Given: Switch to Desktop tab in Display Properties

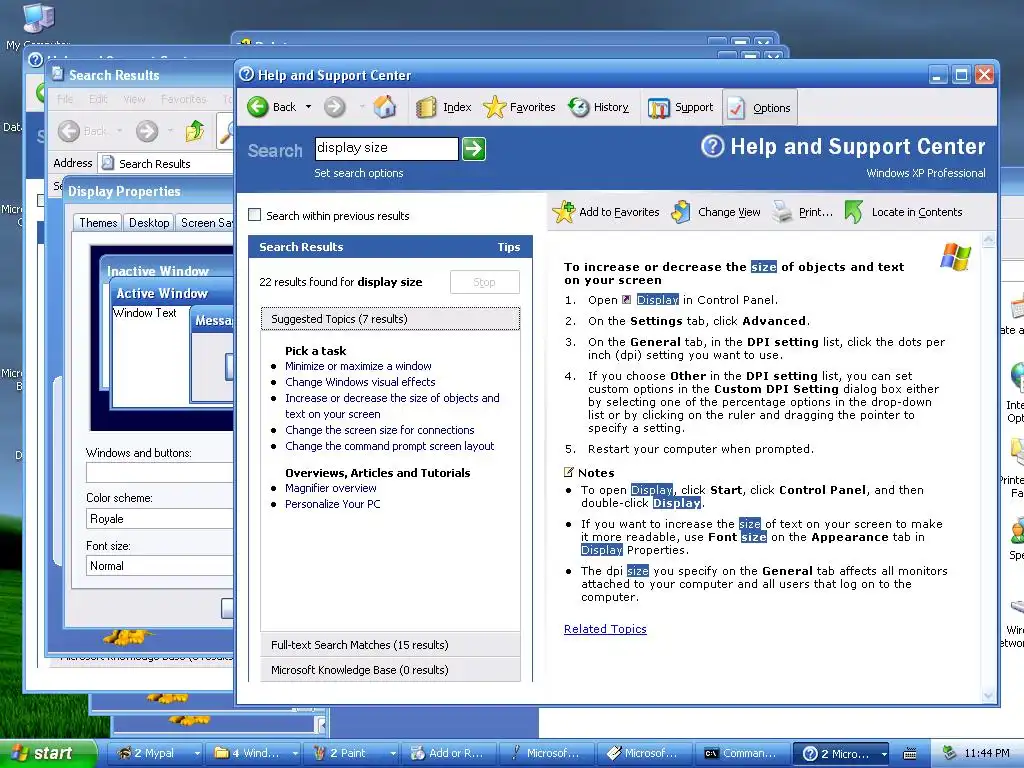Looking at the screenshot, I should pos(149,223).
